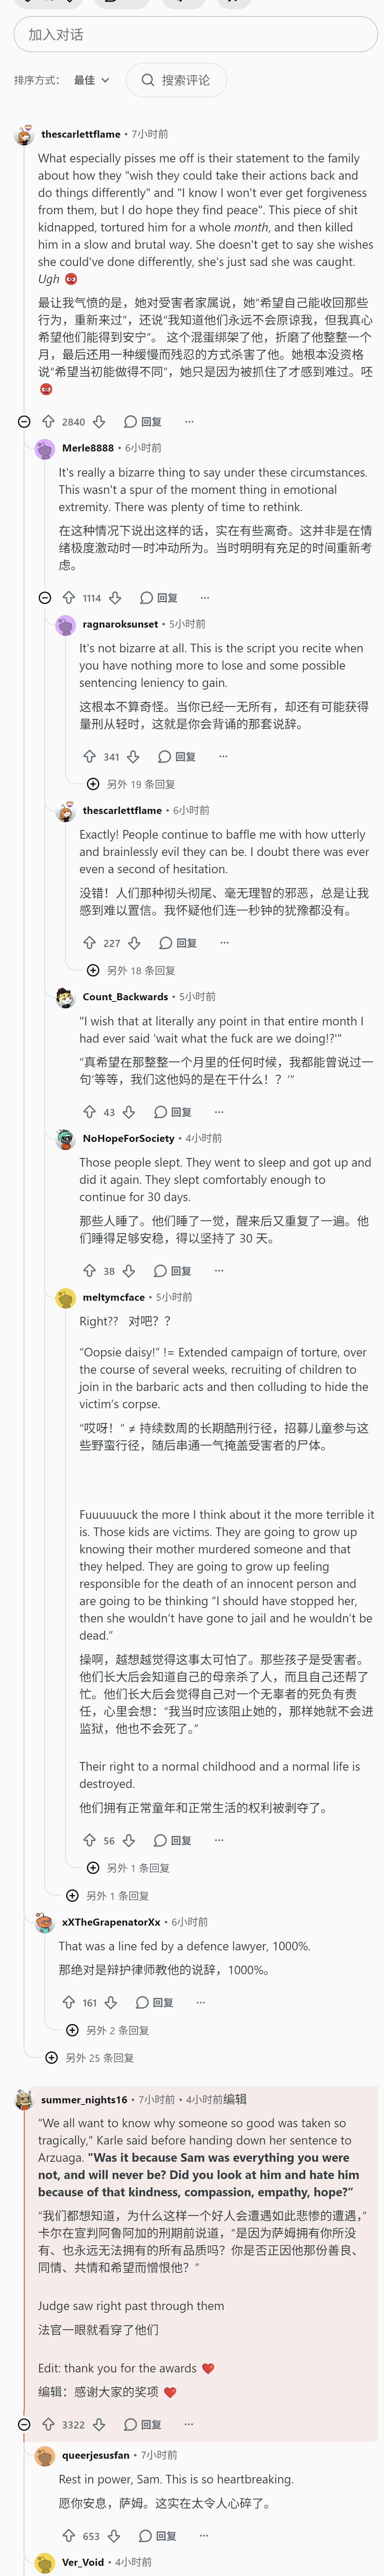Collapse summer_nights16's comment thread
384x2576 pixels.
tap(24, 2424)
